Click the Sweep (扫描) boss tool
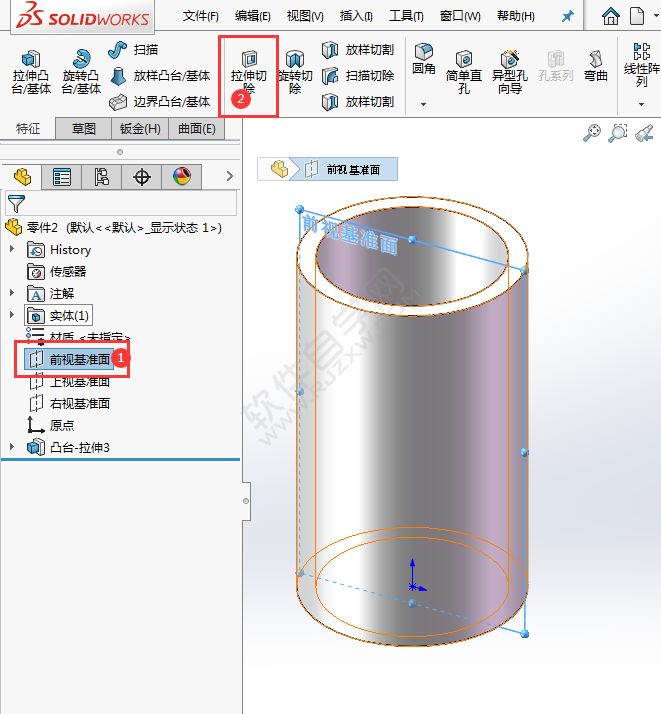This screenshot has height=714, width=661. [133, 50]
